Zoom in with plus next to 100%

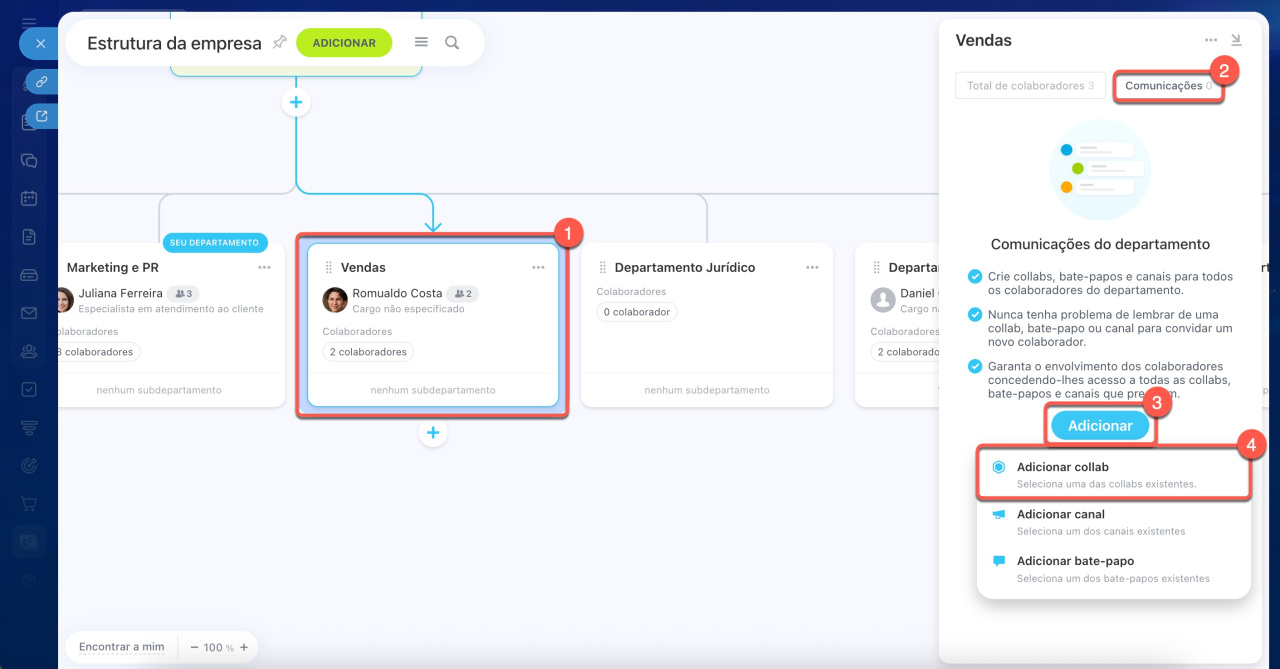click(244, 647)
